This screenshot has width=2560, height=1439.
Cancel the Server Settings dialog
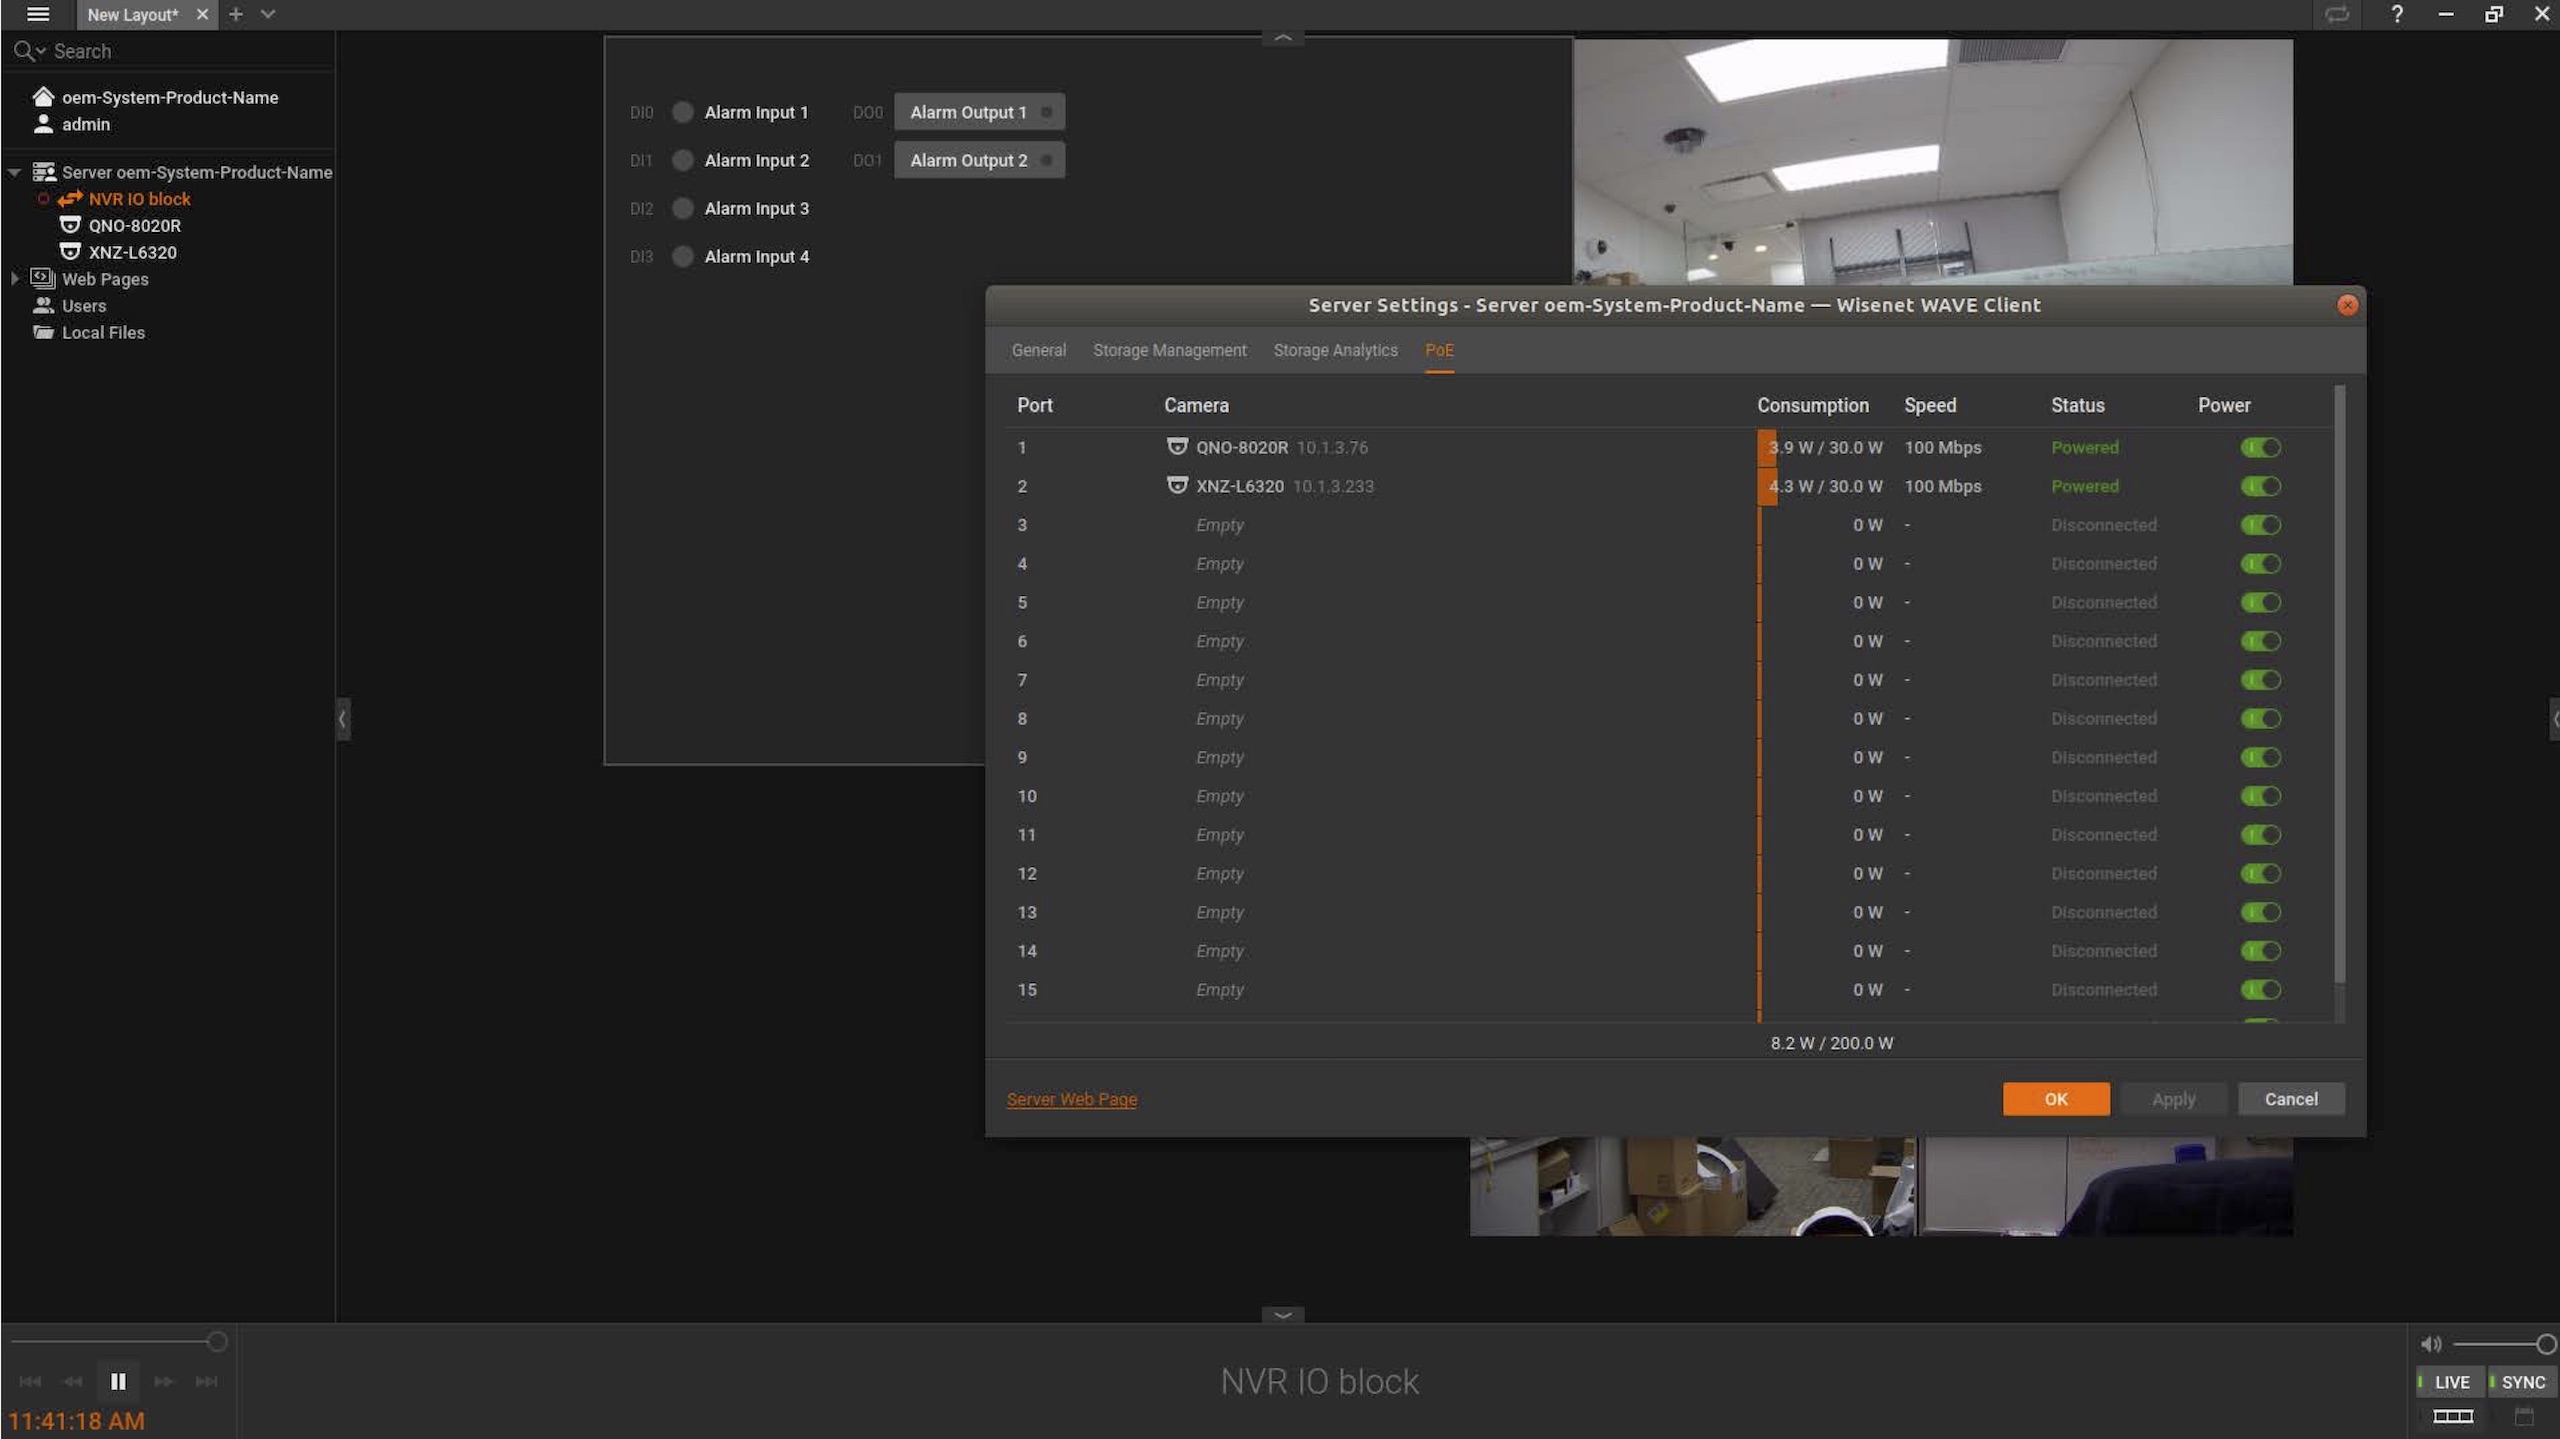click(2290, 1099)
